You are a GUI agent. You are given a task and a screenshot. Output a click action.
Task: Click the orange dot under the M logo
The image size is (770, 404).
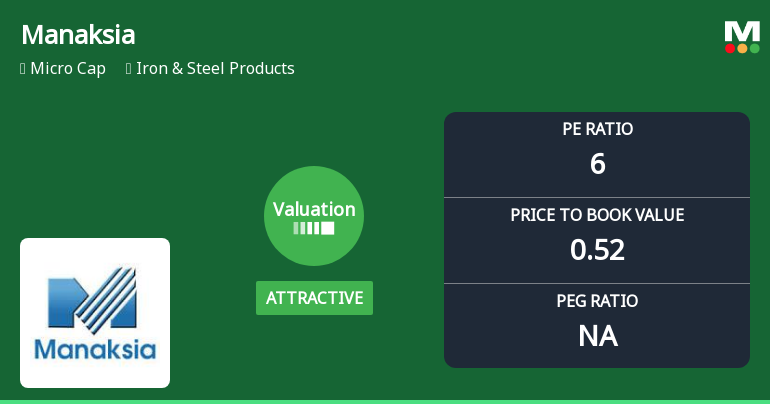coord(742,48)
